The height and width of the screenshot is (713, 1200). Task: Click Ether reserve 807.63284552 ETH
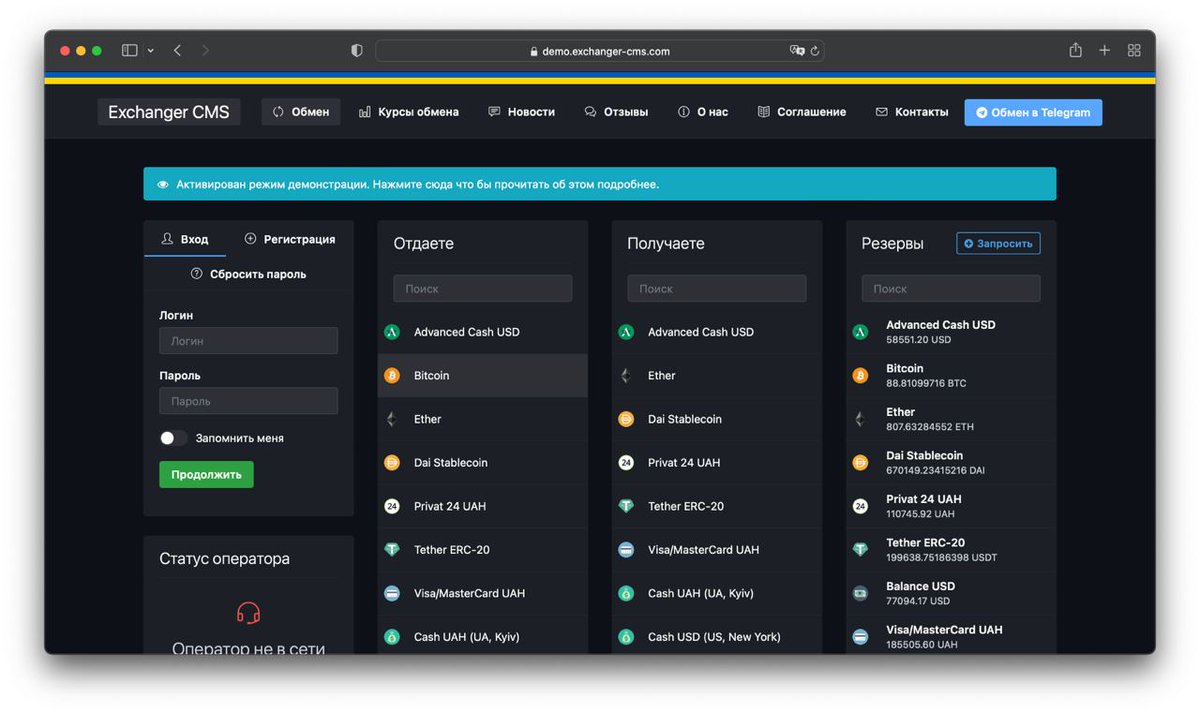tap(950, 419)
